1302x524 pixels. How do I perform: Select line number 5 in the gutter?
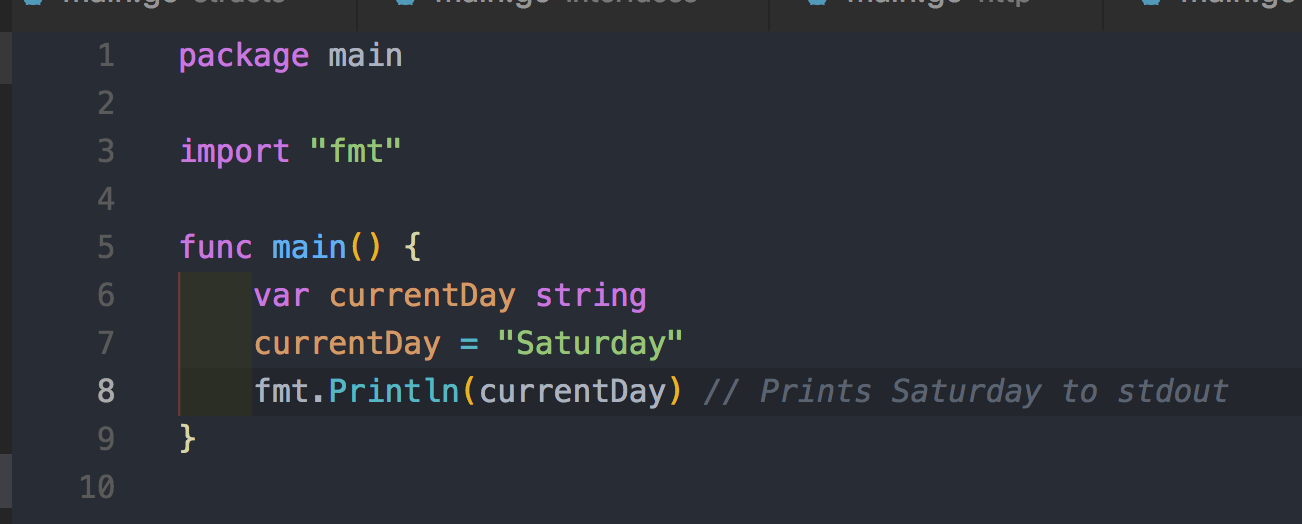106,247
